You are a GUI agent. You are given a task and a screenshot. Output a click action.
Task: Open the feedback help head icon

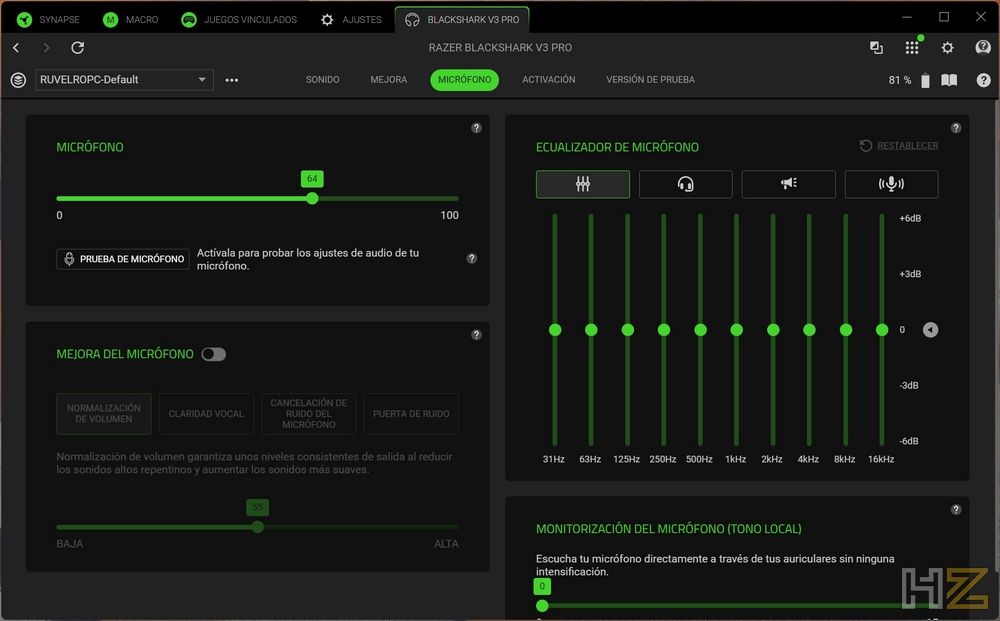click(983, 48)
